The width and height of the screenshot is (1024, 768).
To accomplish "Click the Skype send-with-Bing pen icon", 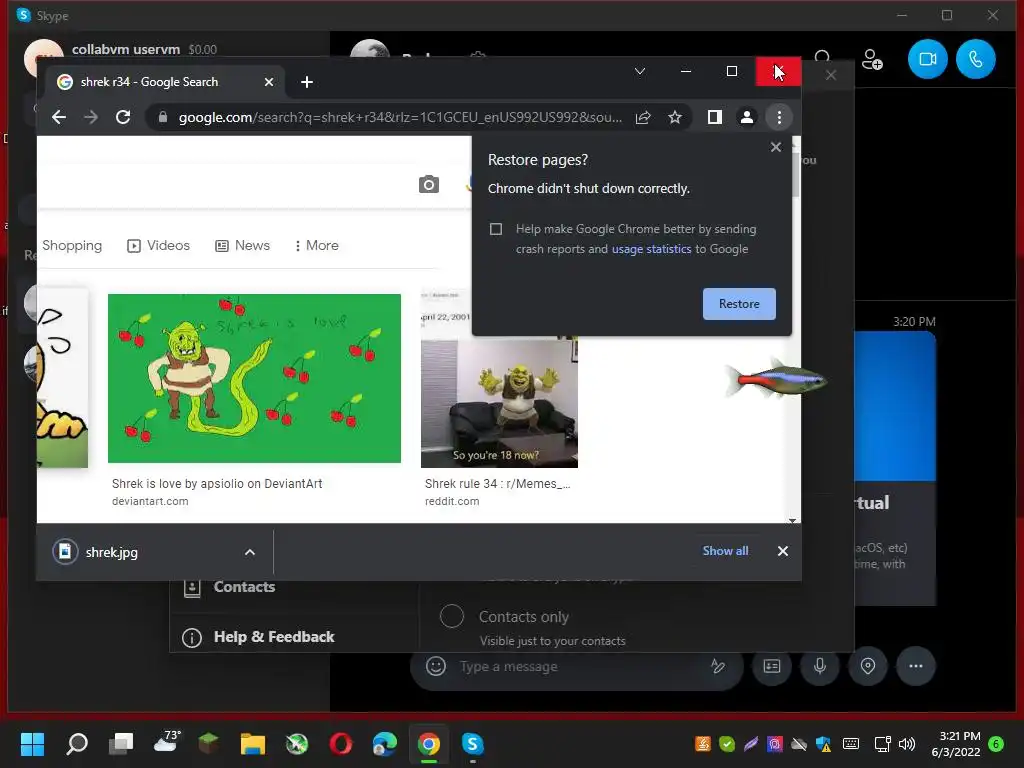I will point(718,666).
